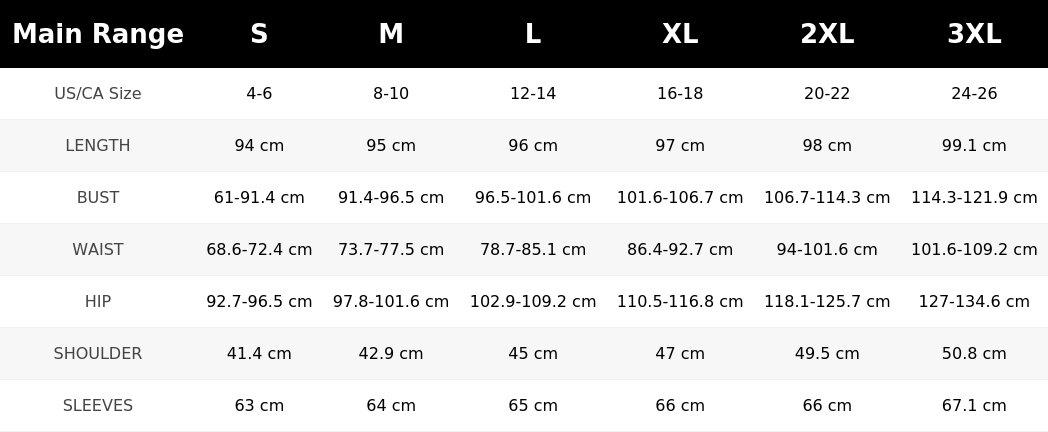Click the SHOULDER row label
Image resolution: width=1048 pixels, height=432 pixels.
pyautogui.click(x=98, y=354)
